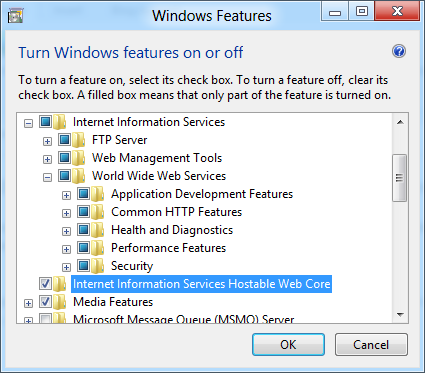Click folder icon beside Common HTTP Features
Image resolution: width=425 pixels, height=373 pixels.
[97, 212]
